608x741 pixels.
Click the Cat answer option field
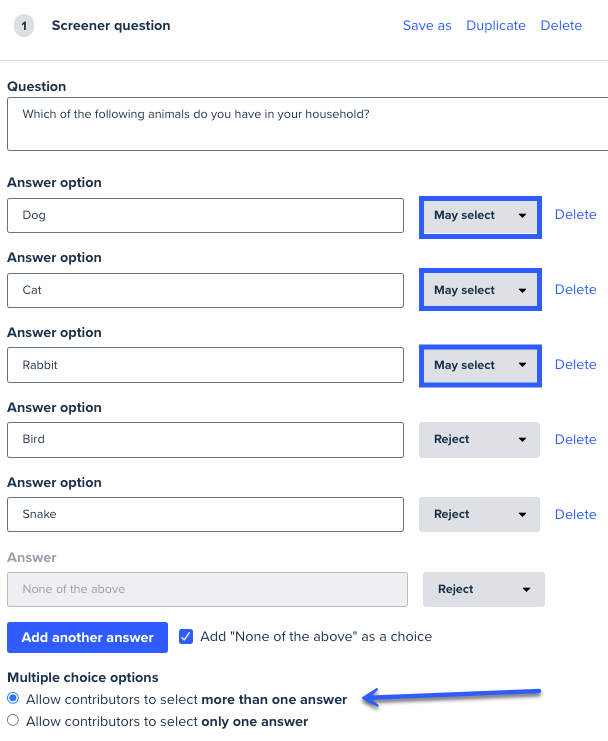point(205,290)
